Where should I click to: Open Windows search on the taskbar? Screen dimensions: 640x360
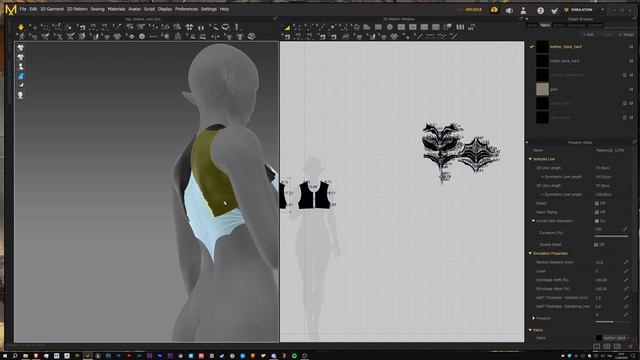tap(15, 356)
